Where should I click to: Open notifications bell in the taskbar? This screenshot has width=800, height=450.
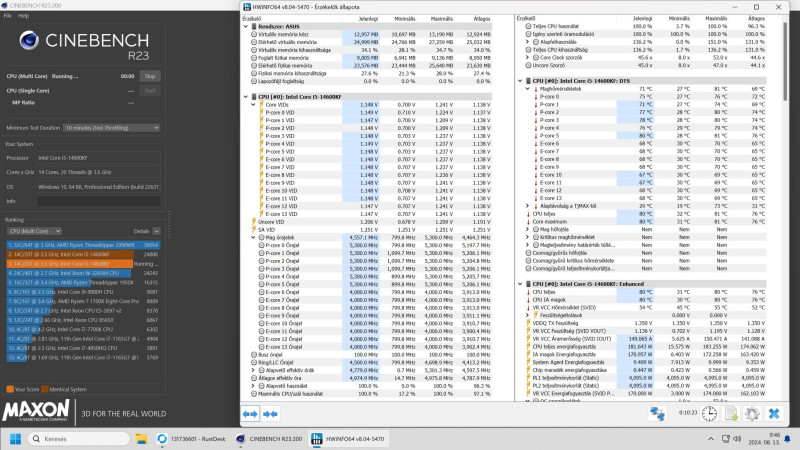[787, 439]
